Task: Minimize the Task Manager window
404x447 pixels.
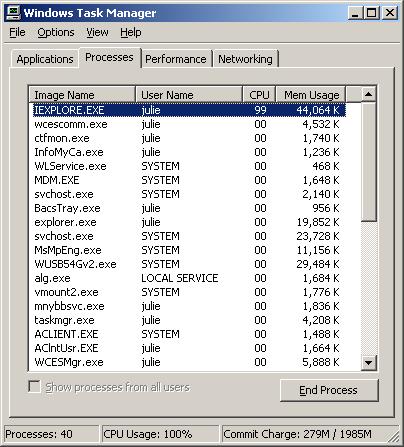Action: (x=355, y=13)
